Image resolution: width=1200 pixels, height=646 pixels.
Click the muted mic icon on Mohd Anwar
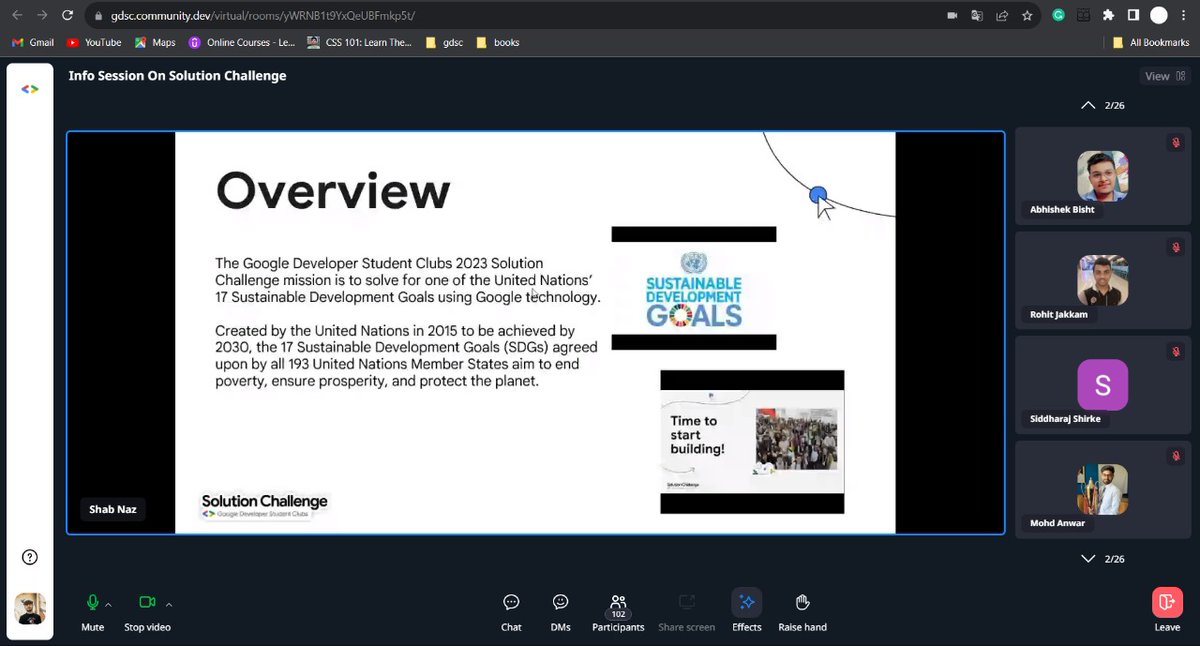(x=1176, y=456)
